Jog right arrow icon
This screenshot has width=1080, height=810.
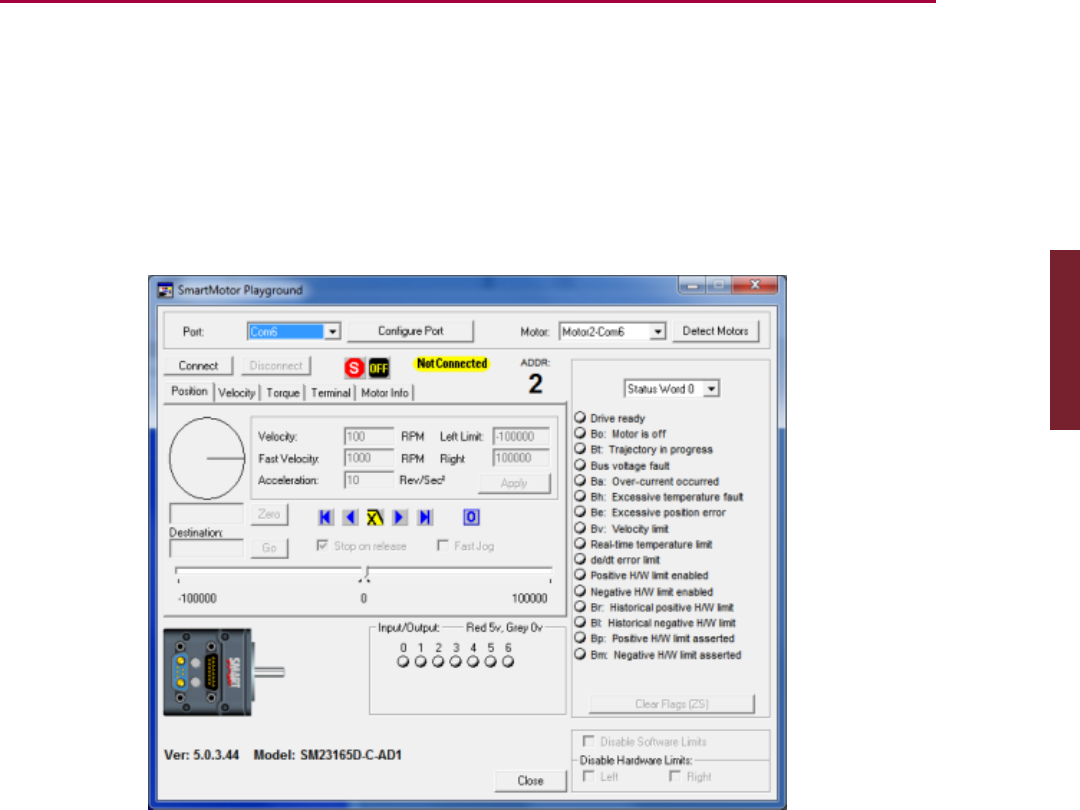[399, 517]
